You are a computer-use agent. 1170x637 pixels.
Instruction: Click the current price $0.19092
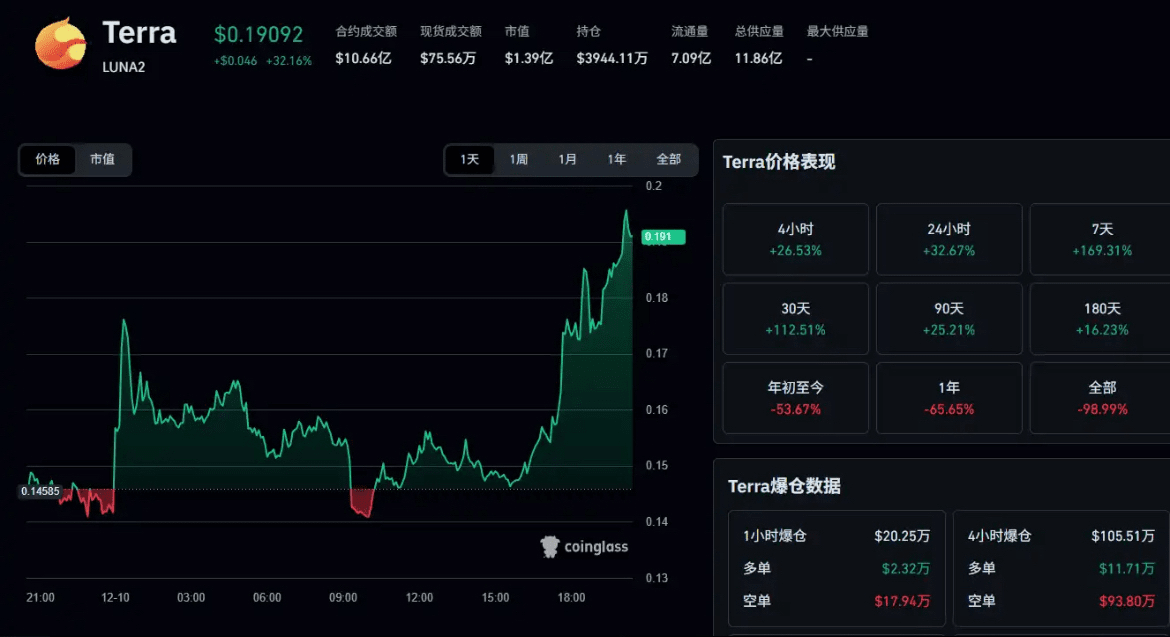point(258,34)
